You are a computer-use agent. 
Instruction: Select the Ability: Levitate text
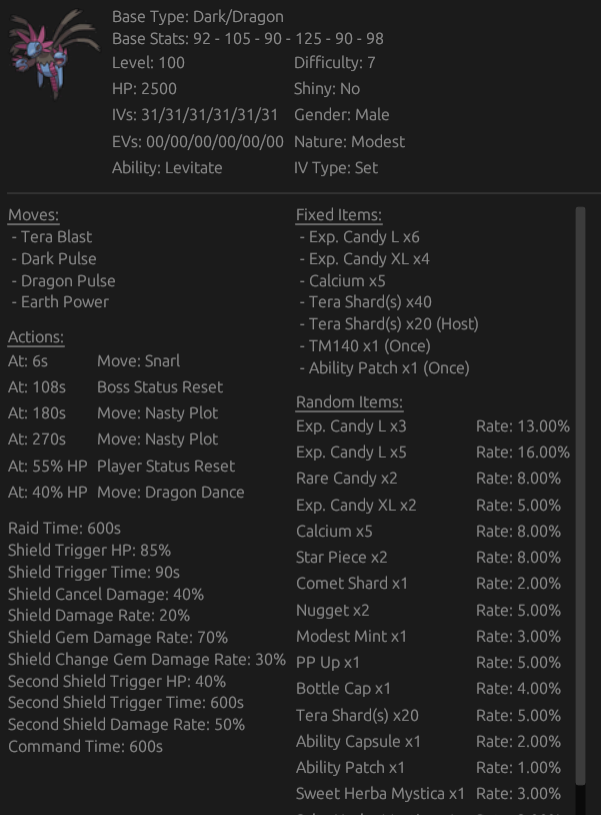coord(167,168)
